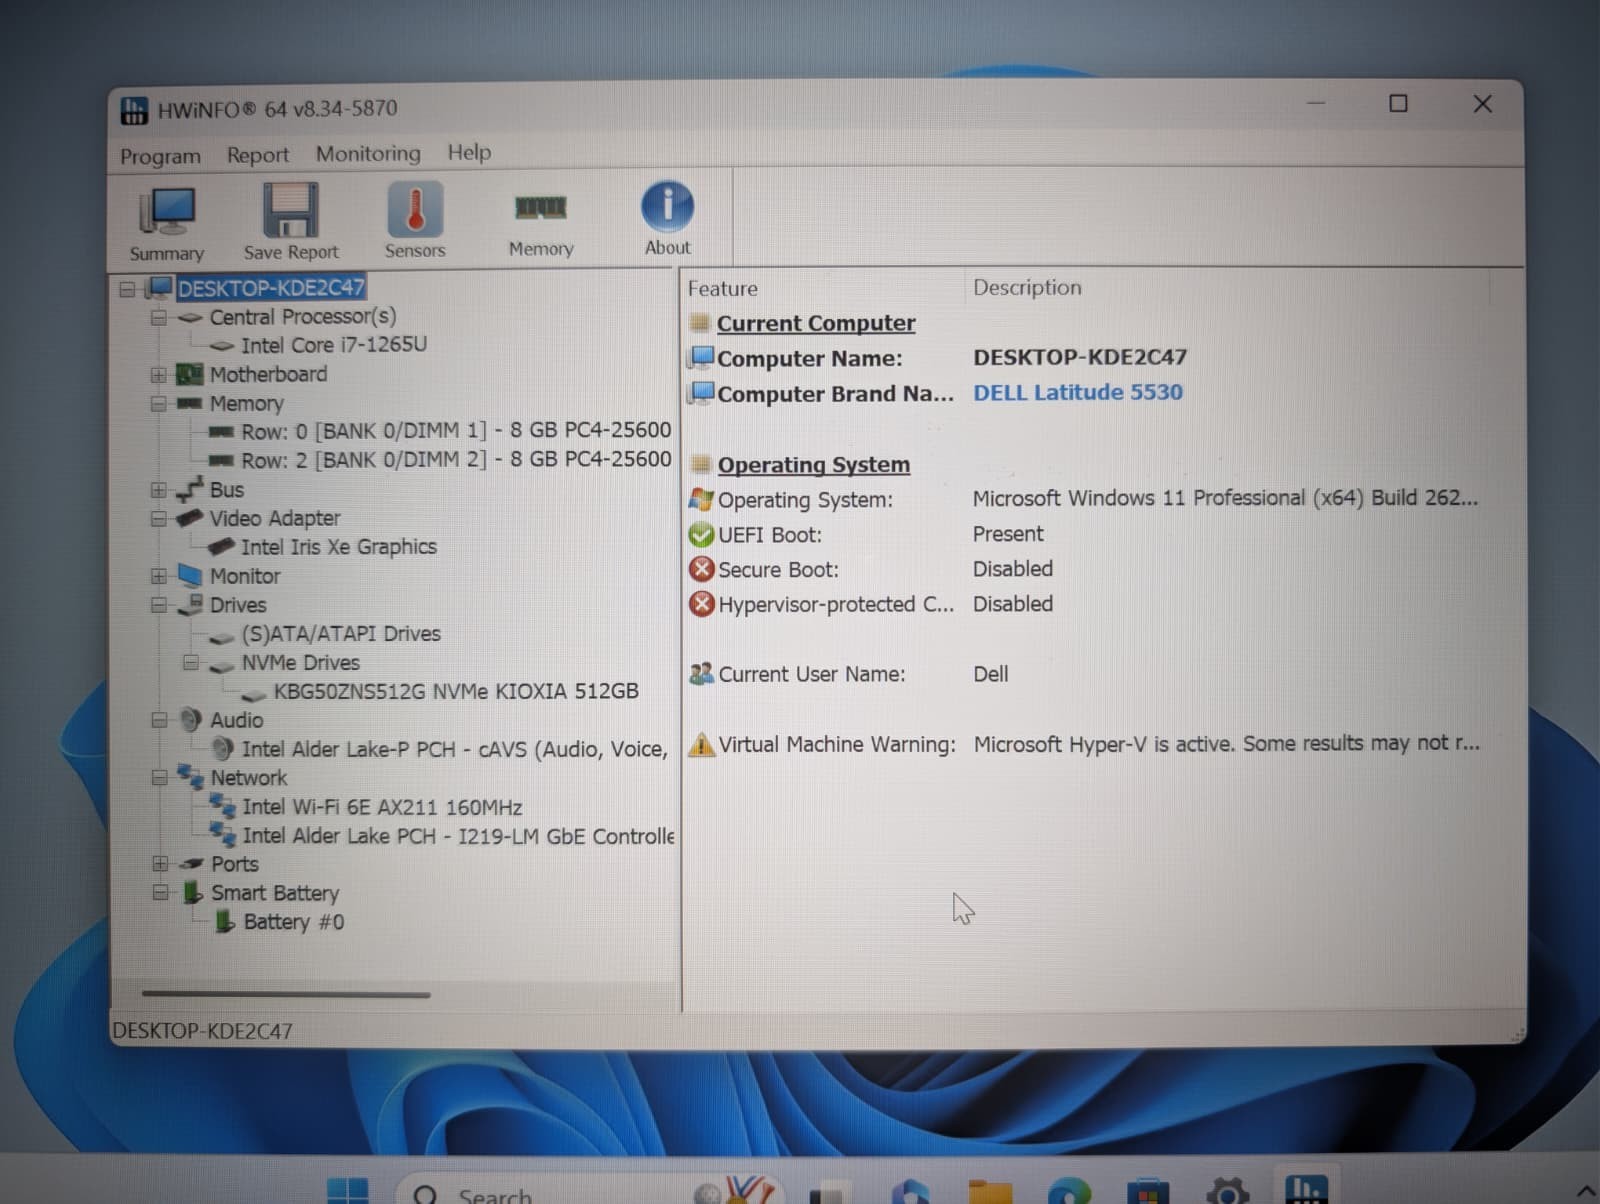This screenshot has height=1204, width=1600.
Task: Click the Network icon in tree
Action: [190, 776]
